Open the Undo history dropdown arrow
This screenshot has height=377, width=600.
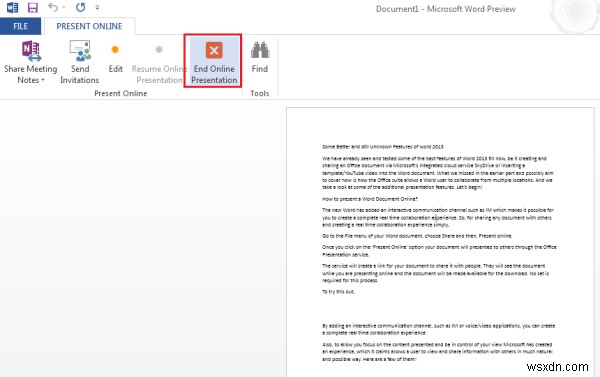pos(64,7)
